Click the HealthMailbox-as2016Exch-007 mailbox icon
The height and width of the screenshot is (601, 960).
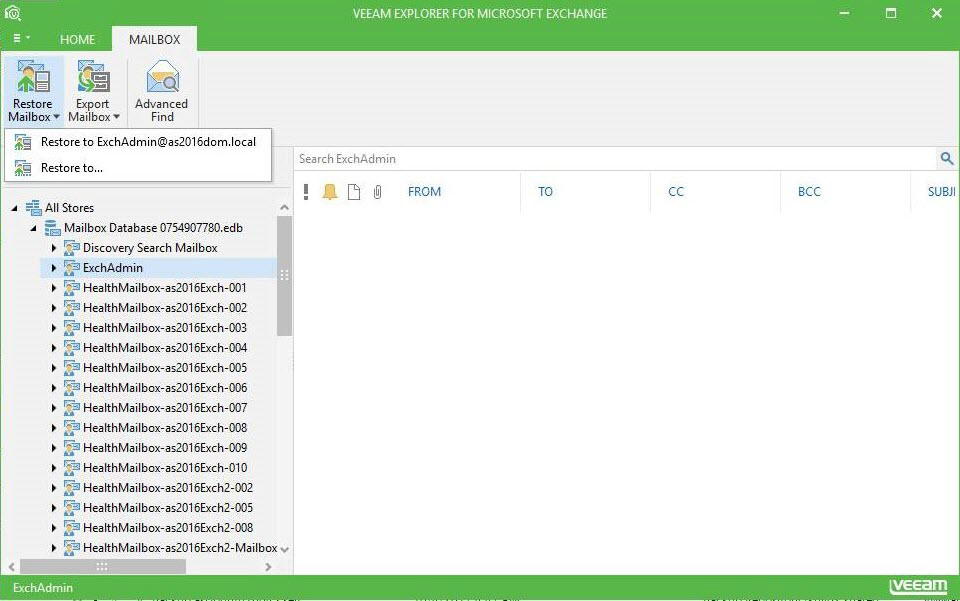(72, 408)
